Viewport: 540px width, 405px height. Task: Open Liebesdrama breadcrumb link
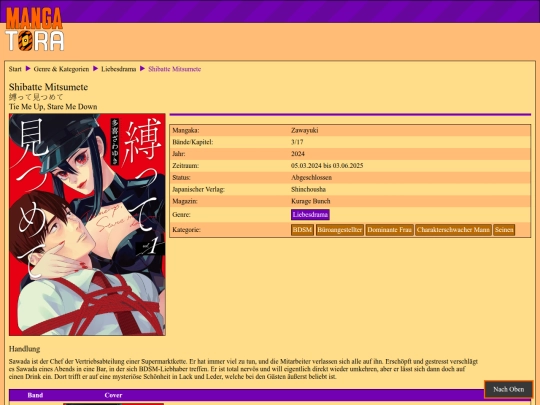coord(118,69)
